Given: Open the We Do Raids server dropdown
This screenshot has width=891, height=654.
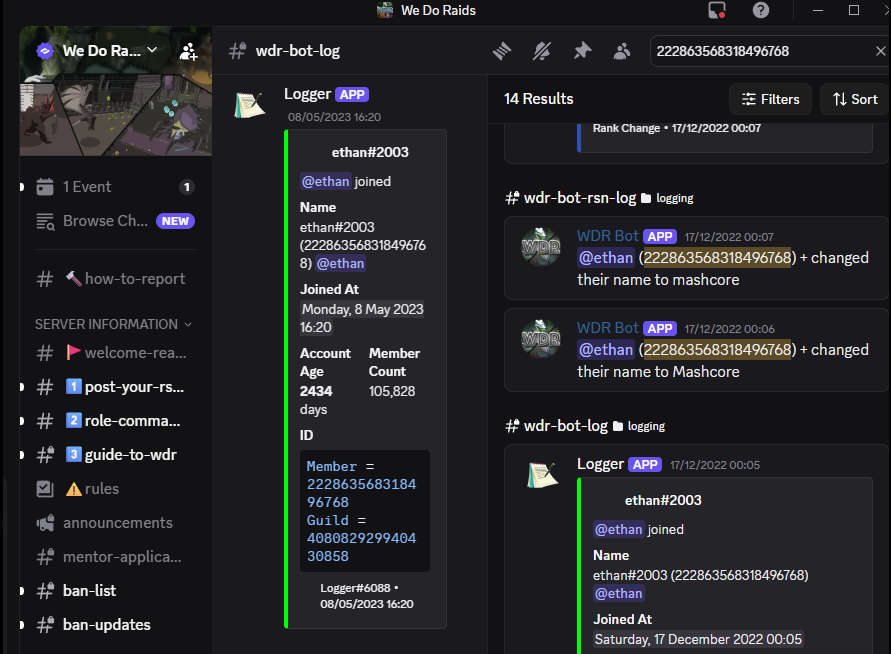Looking at the screenshot, I should coord(98,51).
